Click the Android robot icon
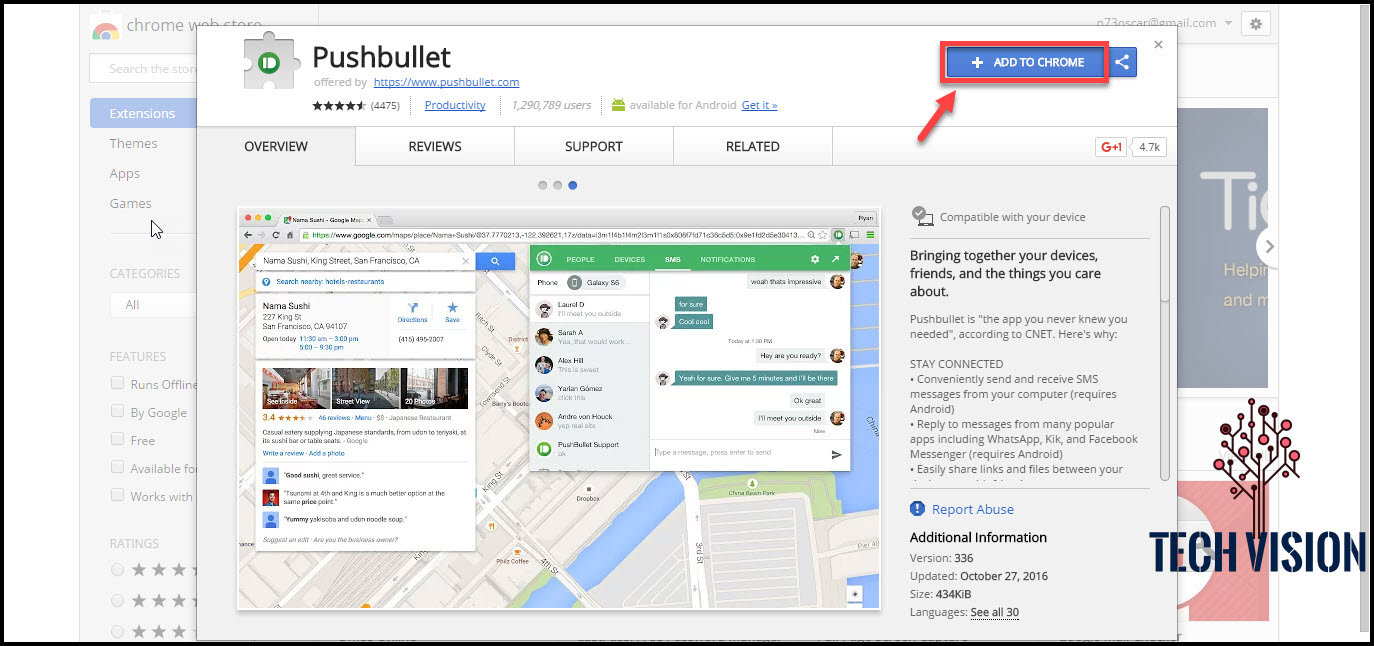The width and height of the screenshot is (1374, 646). click(x=617, y=105)
